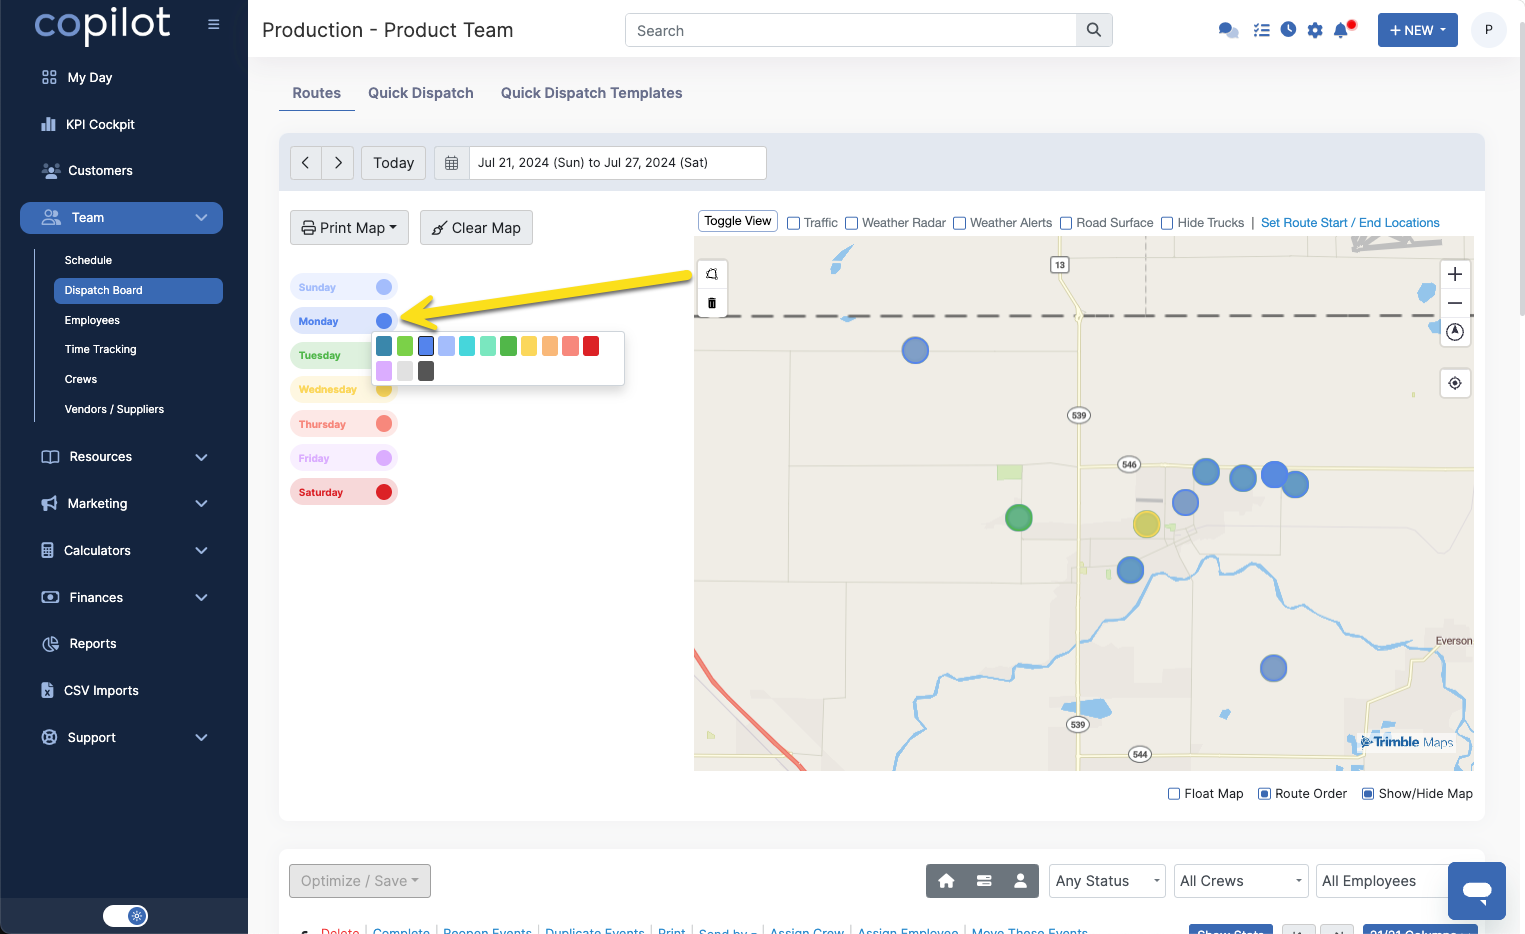Viewport: 1525px width, 934px height.
Task: Click Set Route Start / End Locations link
Action: point(1350,223)
